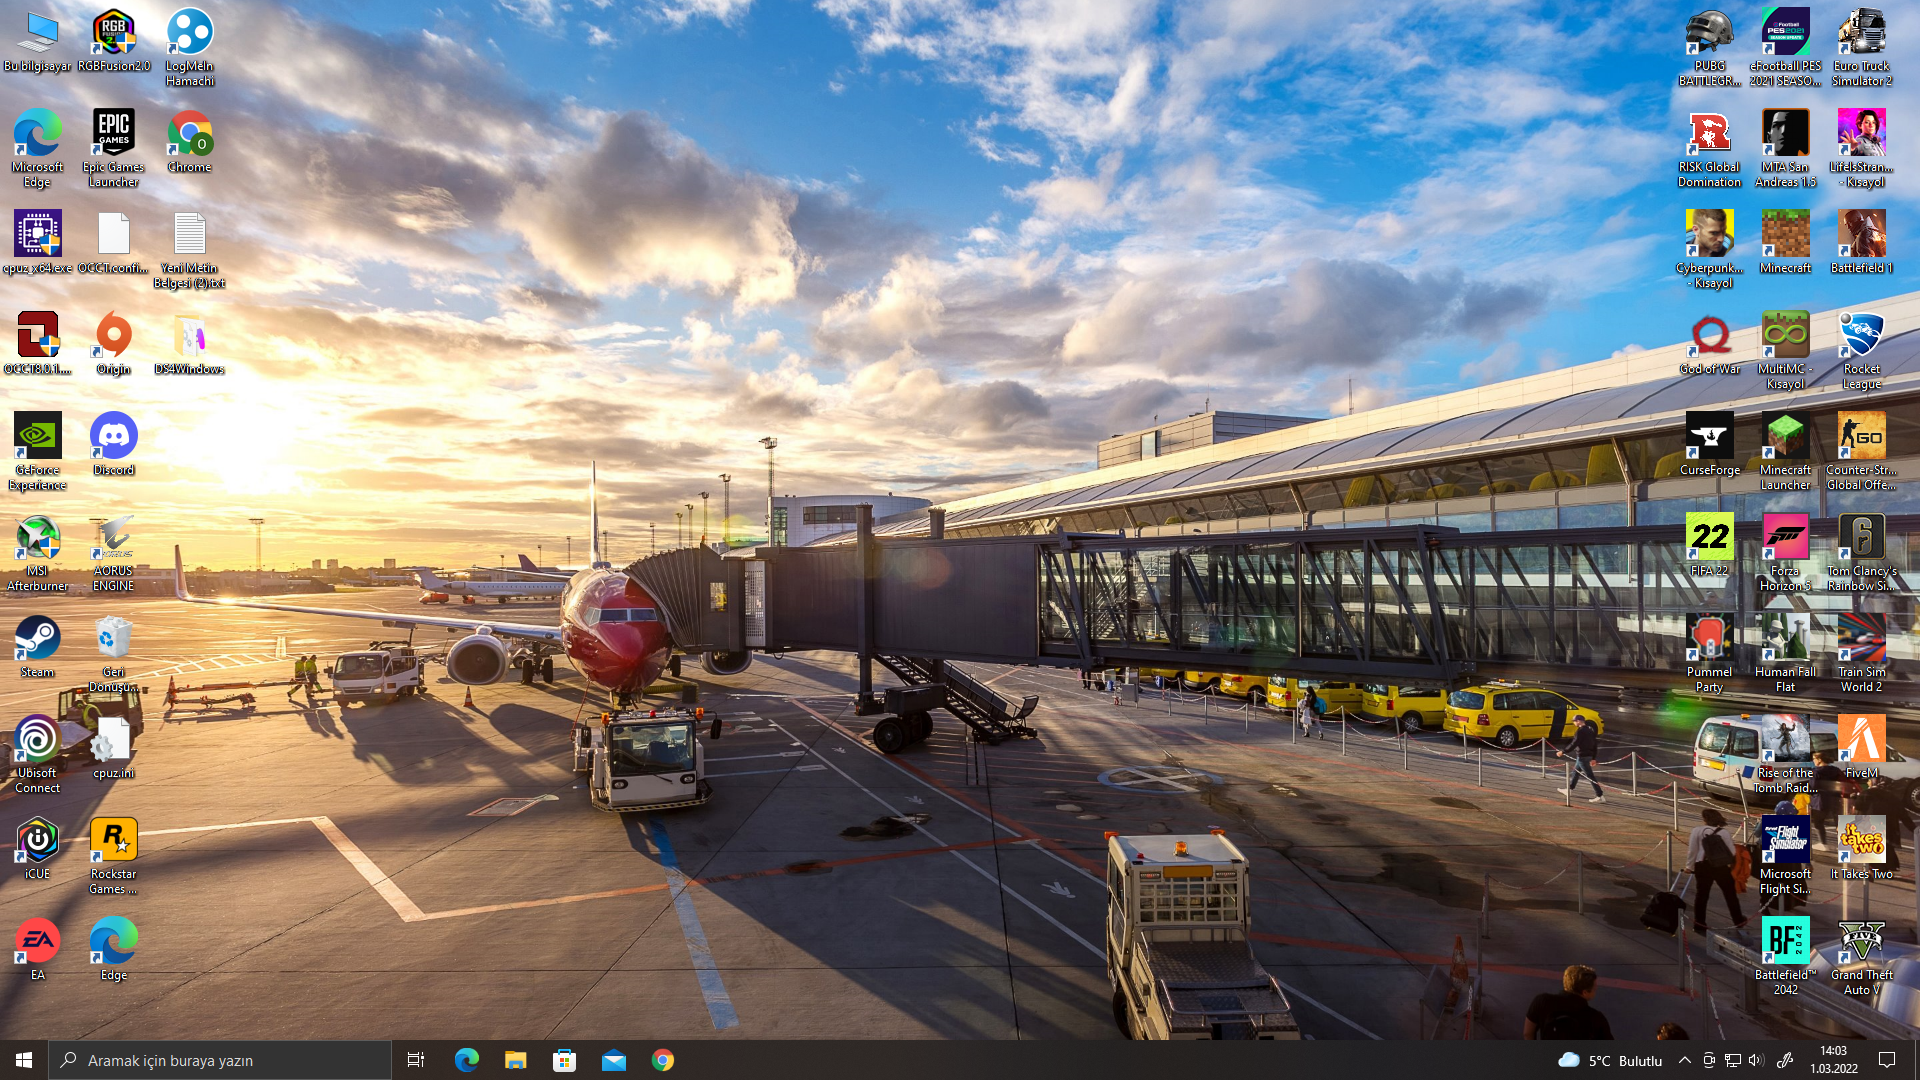Image resolution: width=1920 pixels, height=1080 pixels.
Task: Click the Forza Horizon 5 shortcut
Action: click(1785, 539)
